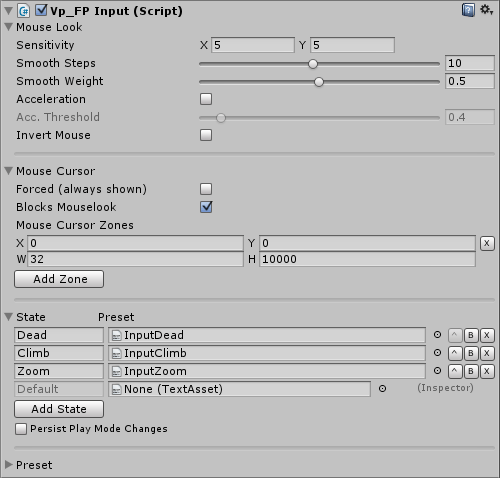The height and width of the screenshot is (478, 500).
Task: Click the Add State button
Action: 59,409
